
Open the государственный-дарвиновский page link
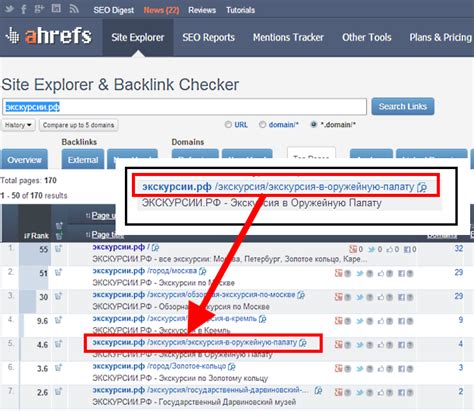coord(201,390)
